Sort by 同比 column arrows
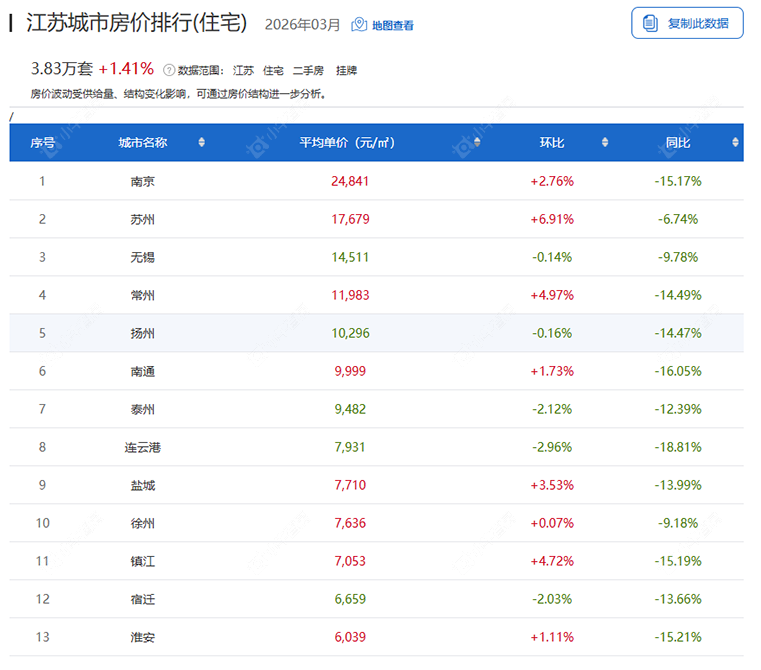761x670 pixels. tap(735, 142)
